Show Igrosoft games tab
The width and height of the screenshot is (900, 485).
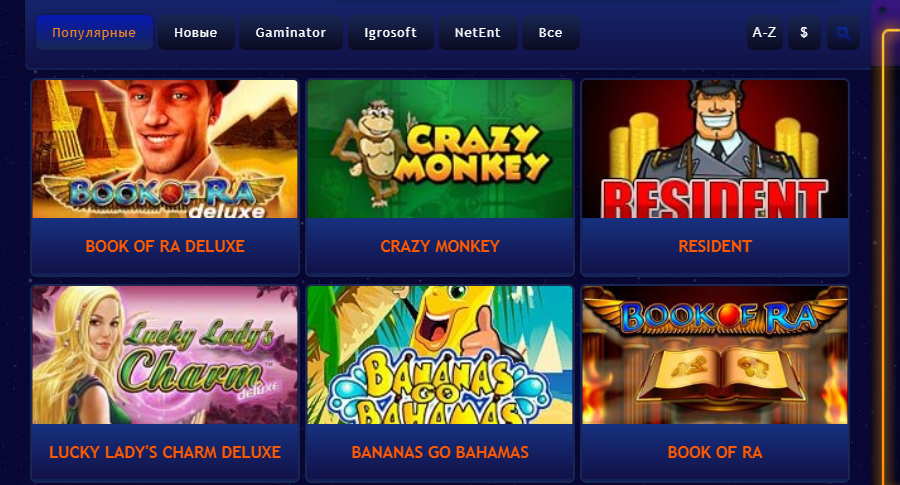[x=390, y=33]
